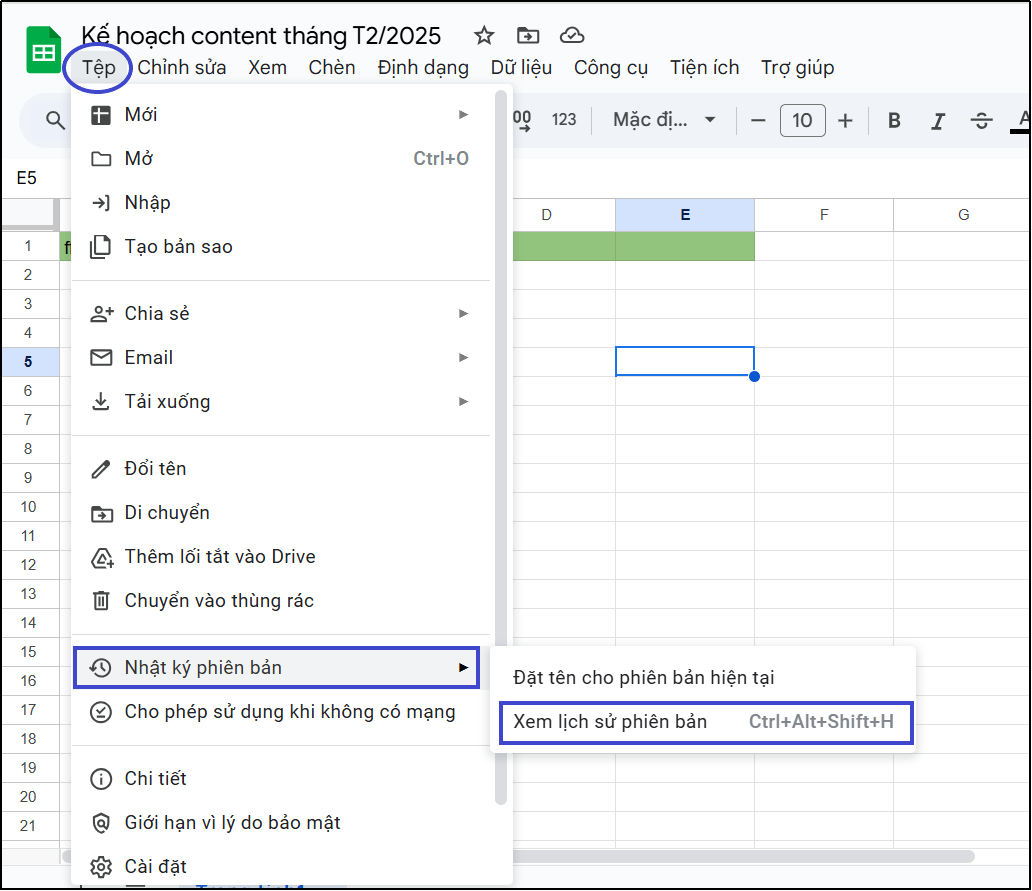Apply strikethrough formatting to text
Image resolution: width=1032 pixels, height=891 pixels.
(981, 120)
